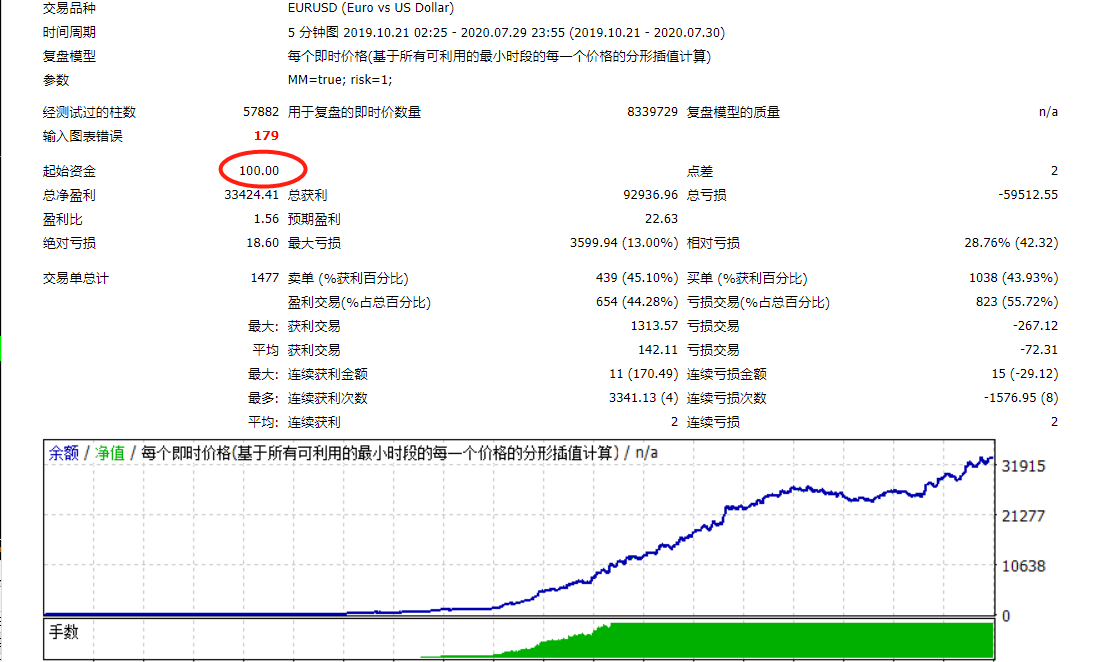Select the short positions value 439 (45.10%)
This screenshot has width=1104, height=662.
tap(636, 278)
